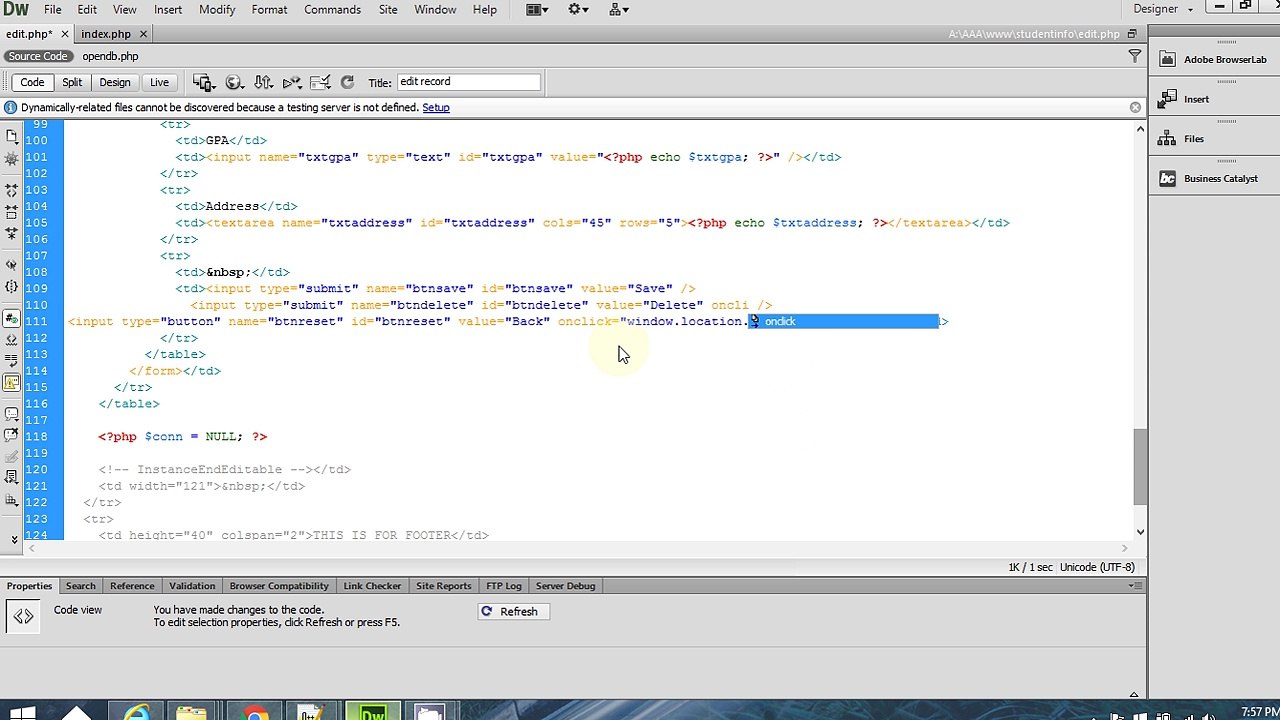Toggle highlight invalid code

(x=12, y=341)
